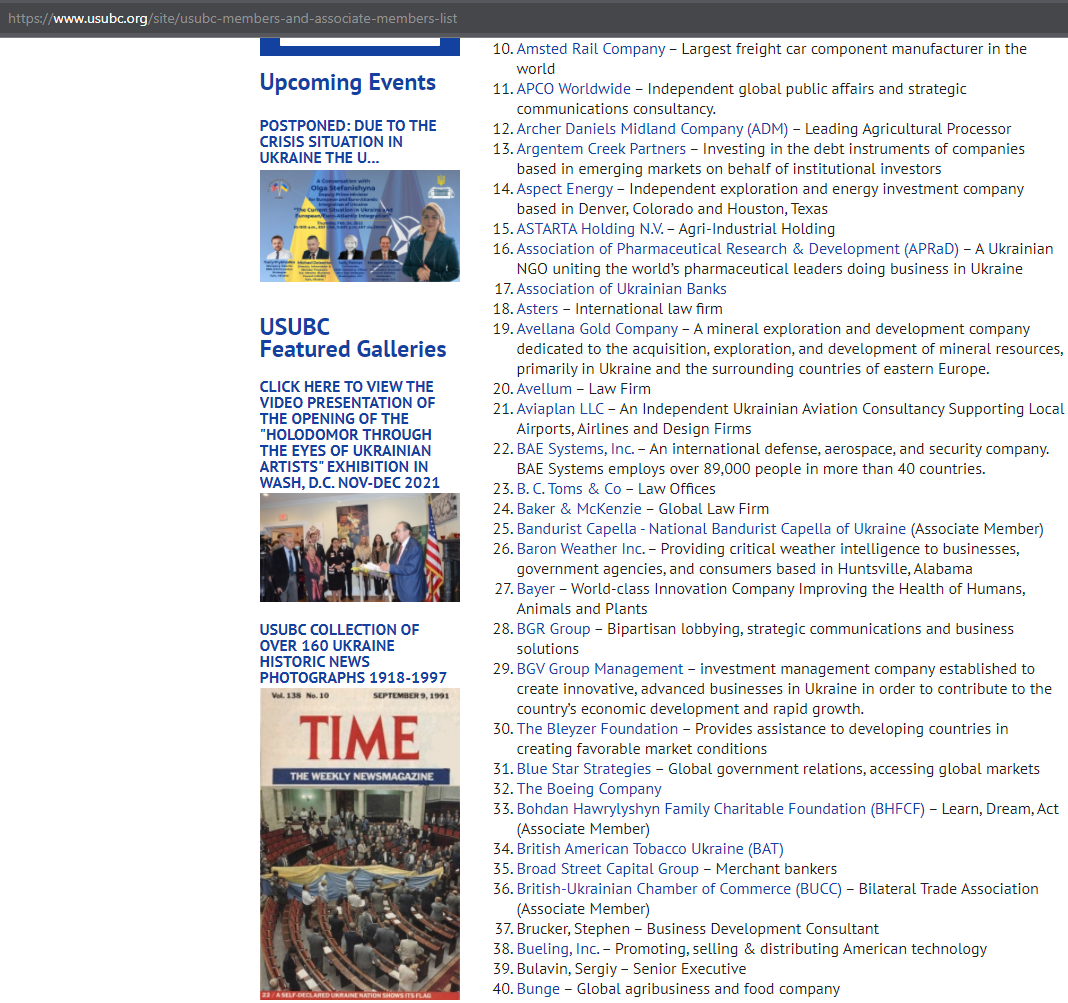Screen dimensions: 1068x1003
Task: Visit the Bunge link
Action: tap(538, 989)
